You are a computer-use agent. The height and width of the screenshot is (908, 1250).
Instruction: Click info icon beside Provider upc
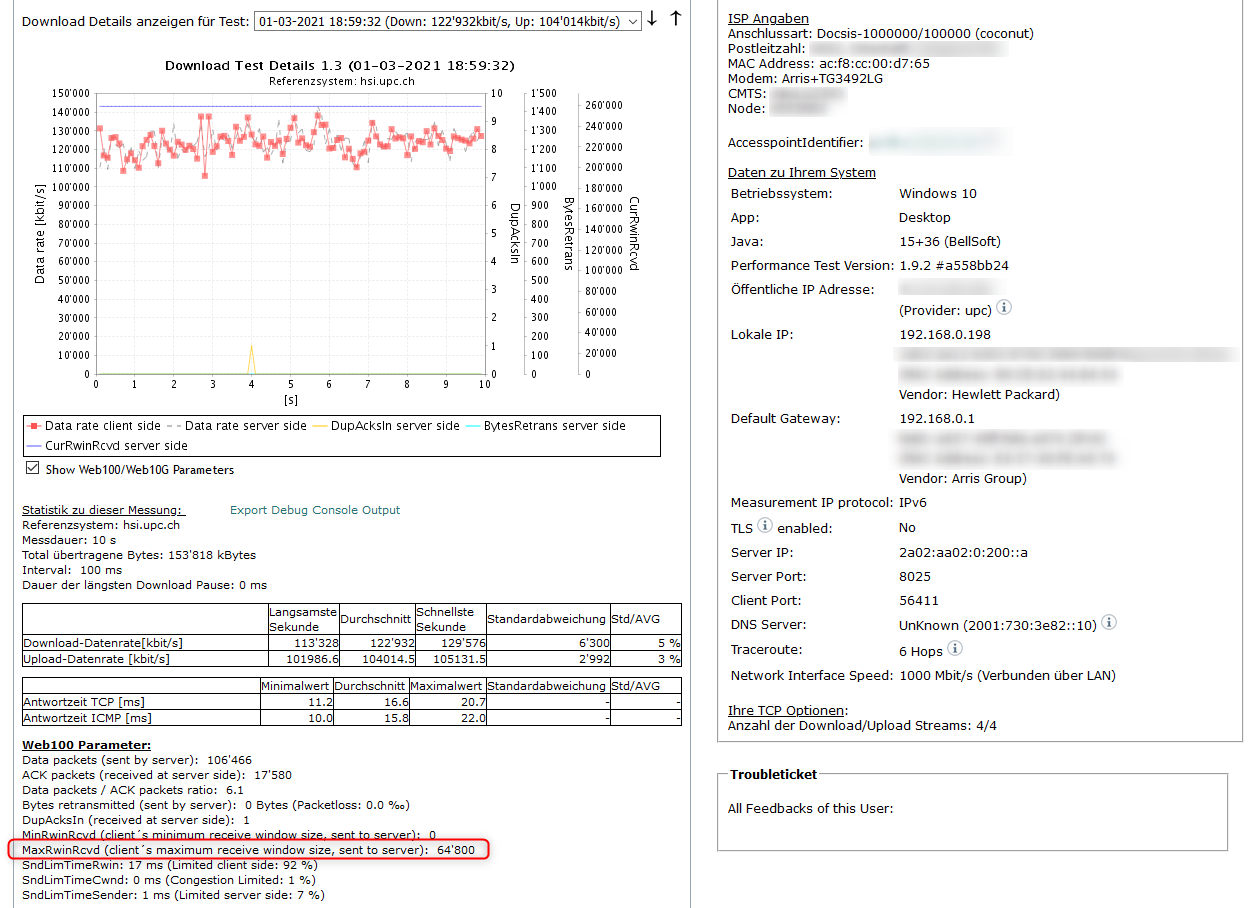[1004, 308]
